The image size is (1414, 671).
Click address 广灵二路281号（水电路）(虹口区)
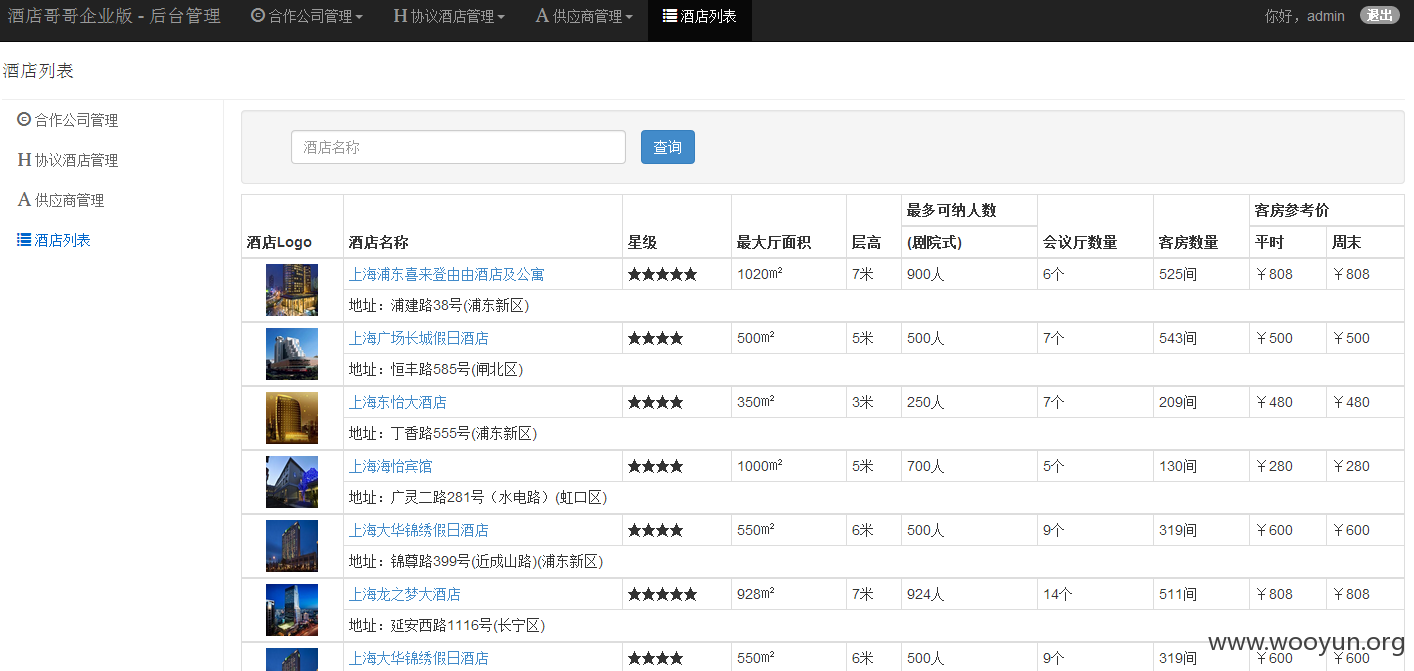coord(478,498)
